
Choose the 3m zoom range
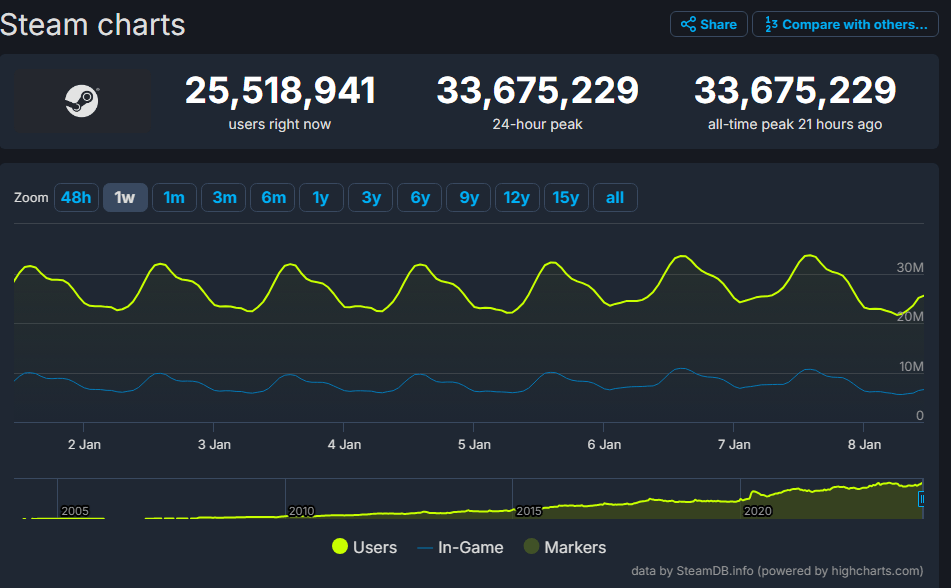(224, 197)
